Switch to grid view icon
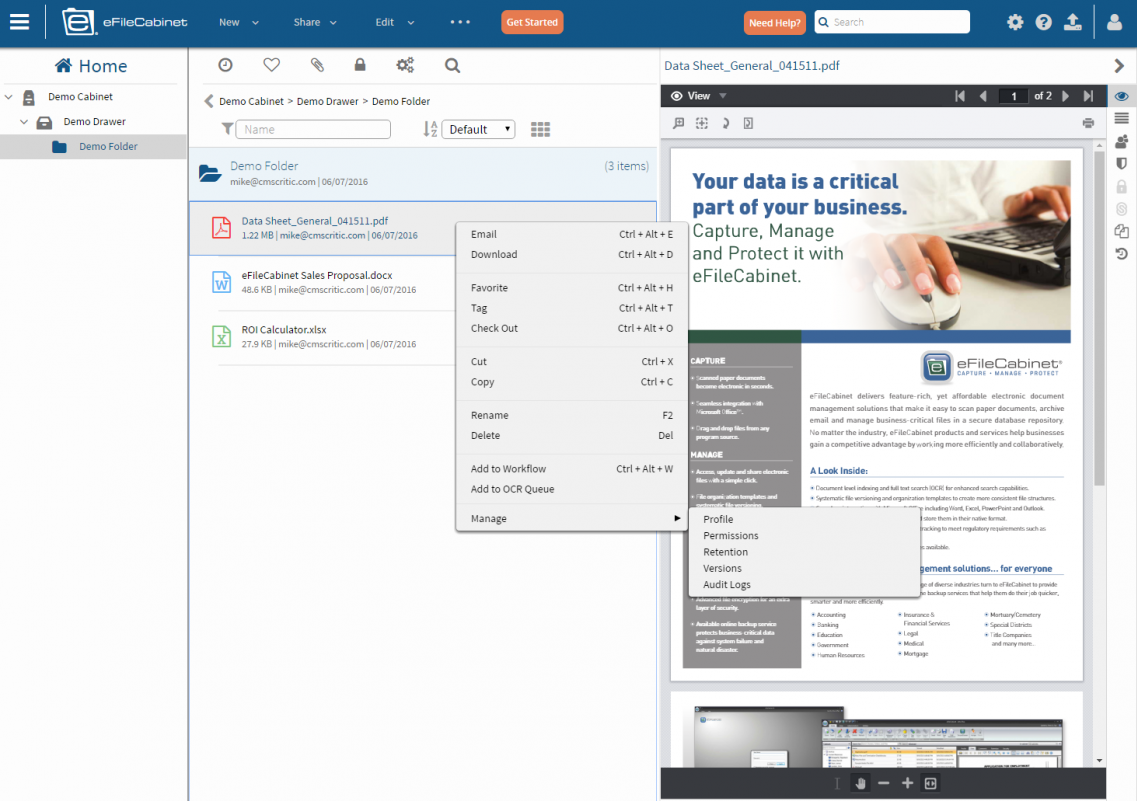Image resolution: width=1137 pixels, height=801 pixels. [540, 129]
